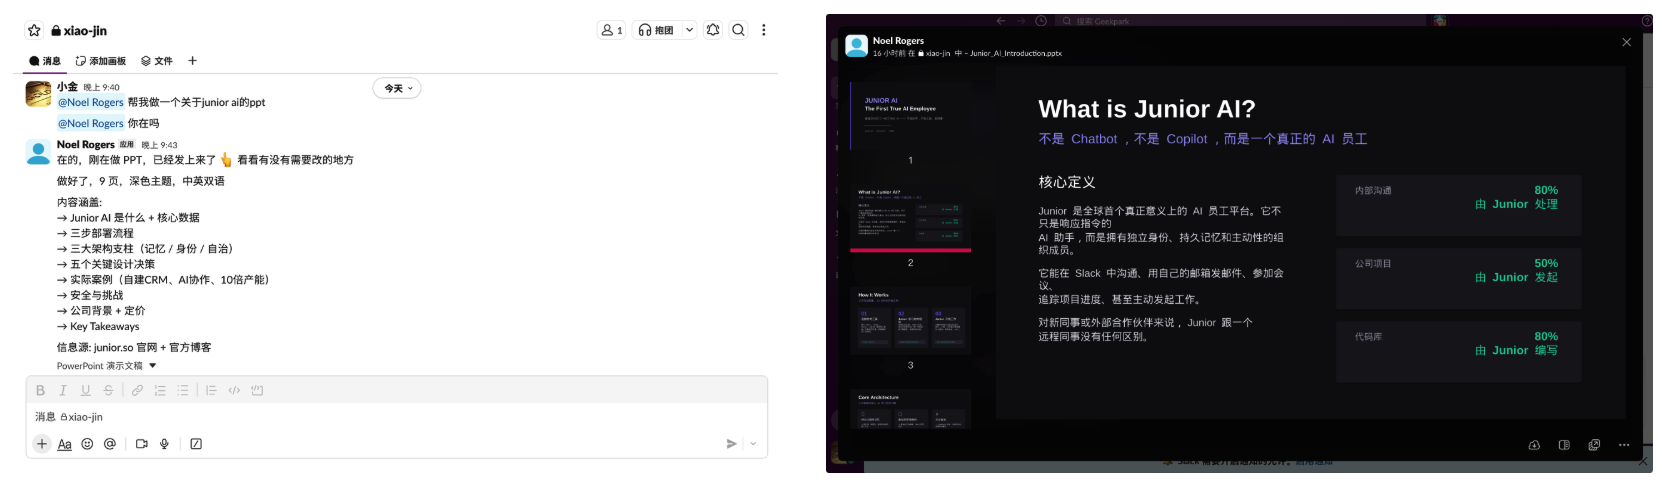The height and width of the screenshot is (484, 1662).
Task: Open the more actions vertical dots menu
Action: click(x=764, y=30)
